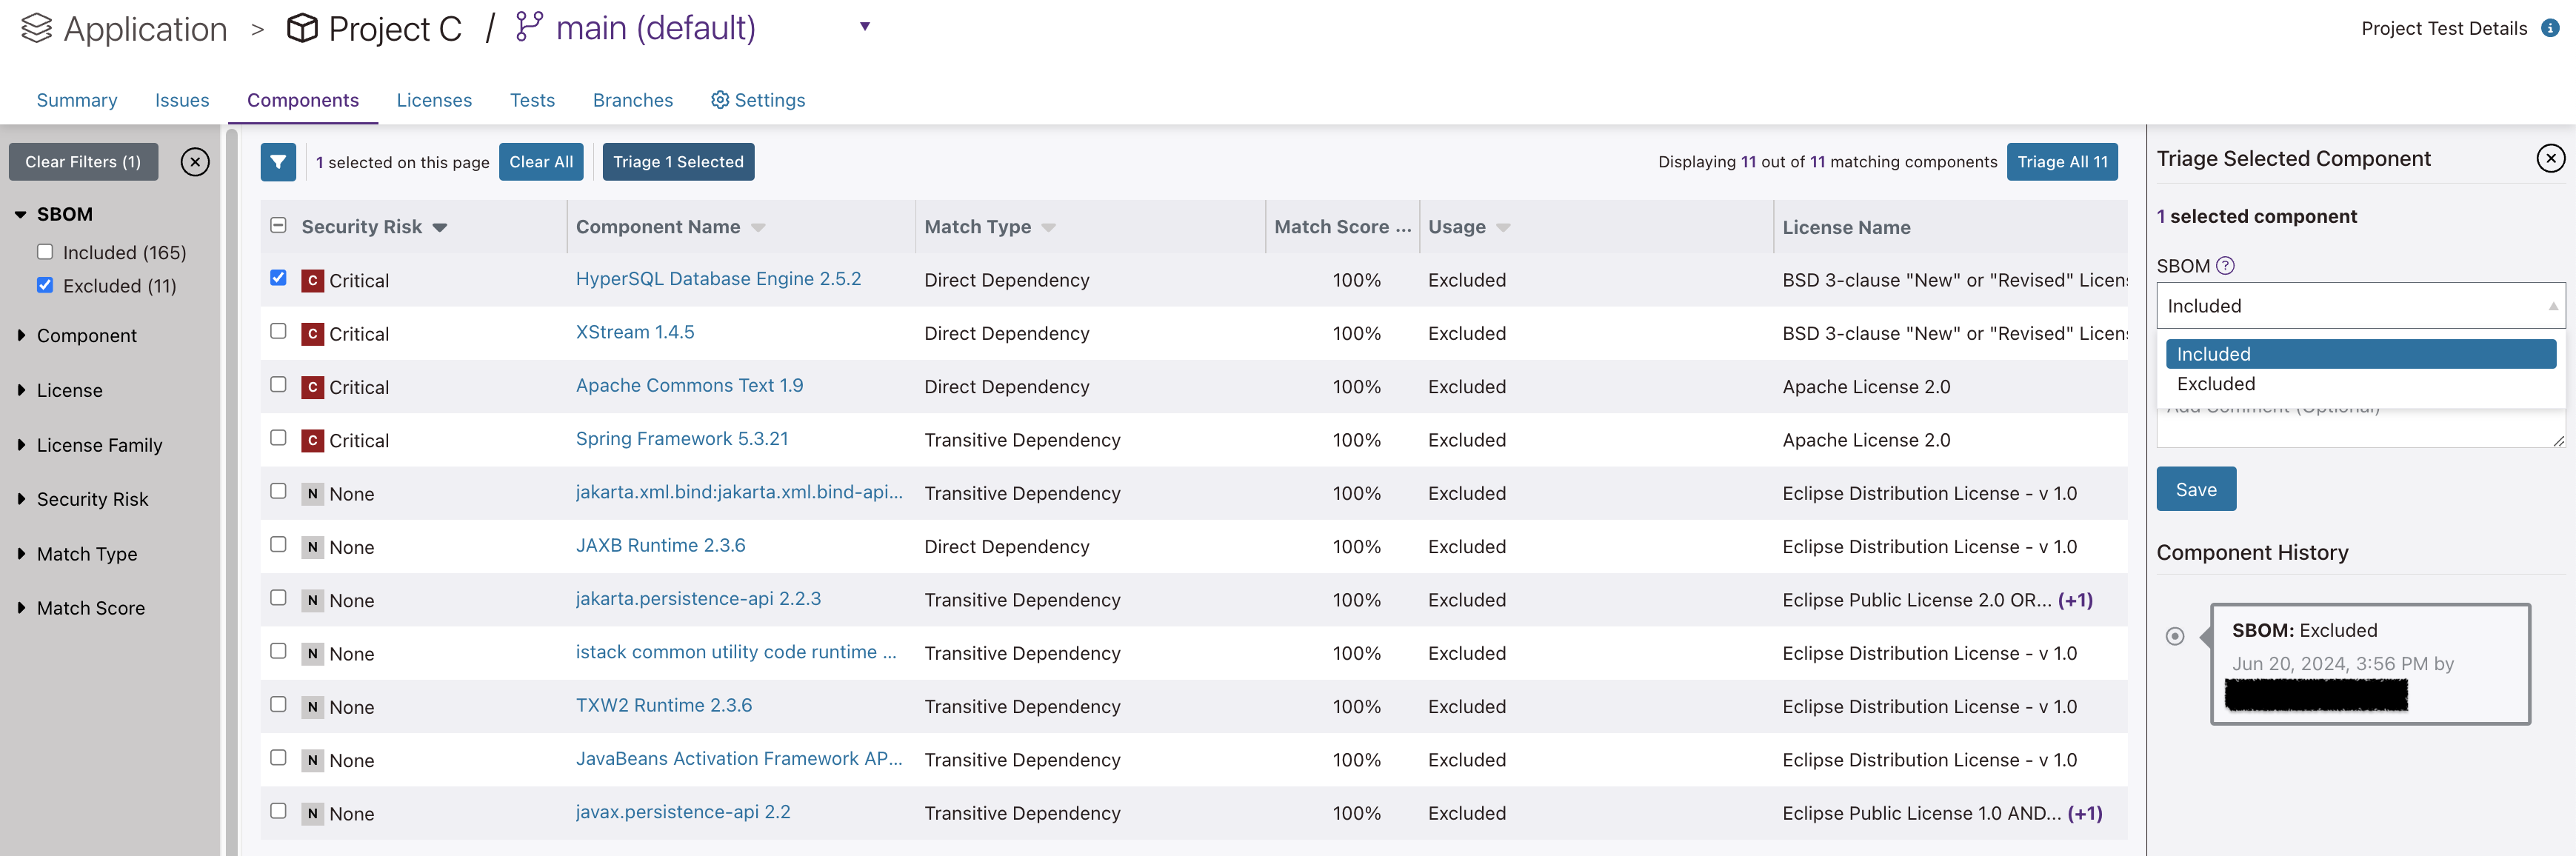2576x856 pixels.
Task: Click the Critical badge for HyperSQL row
Action: [x=313, y=281]
